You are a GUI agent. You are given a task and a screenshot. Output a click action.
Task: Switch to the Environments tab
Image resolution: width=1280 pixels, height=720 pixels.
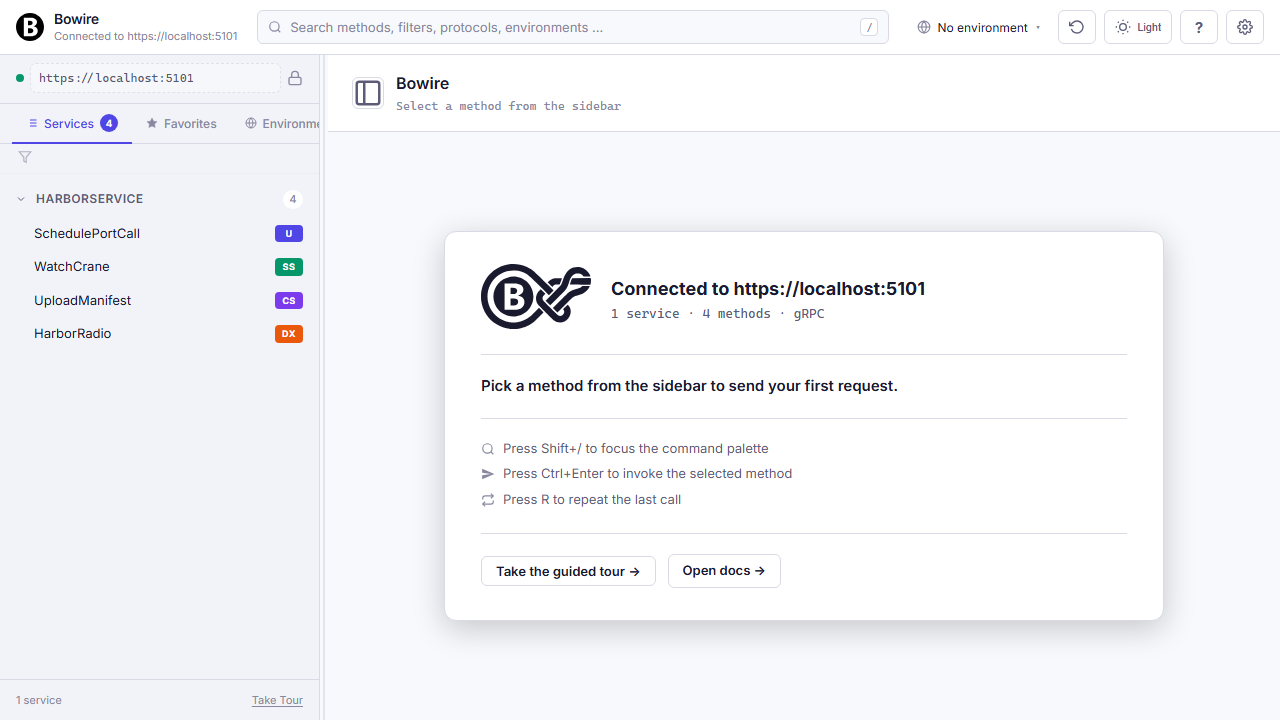(x=282, y=123)
